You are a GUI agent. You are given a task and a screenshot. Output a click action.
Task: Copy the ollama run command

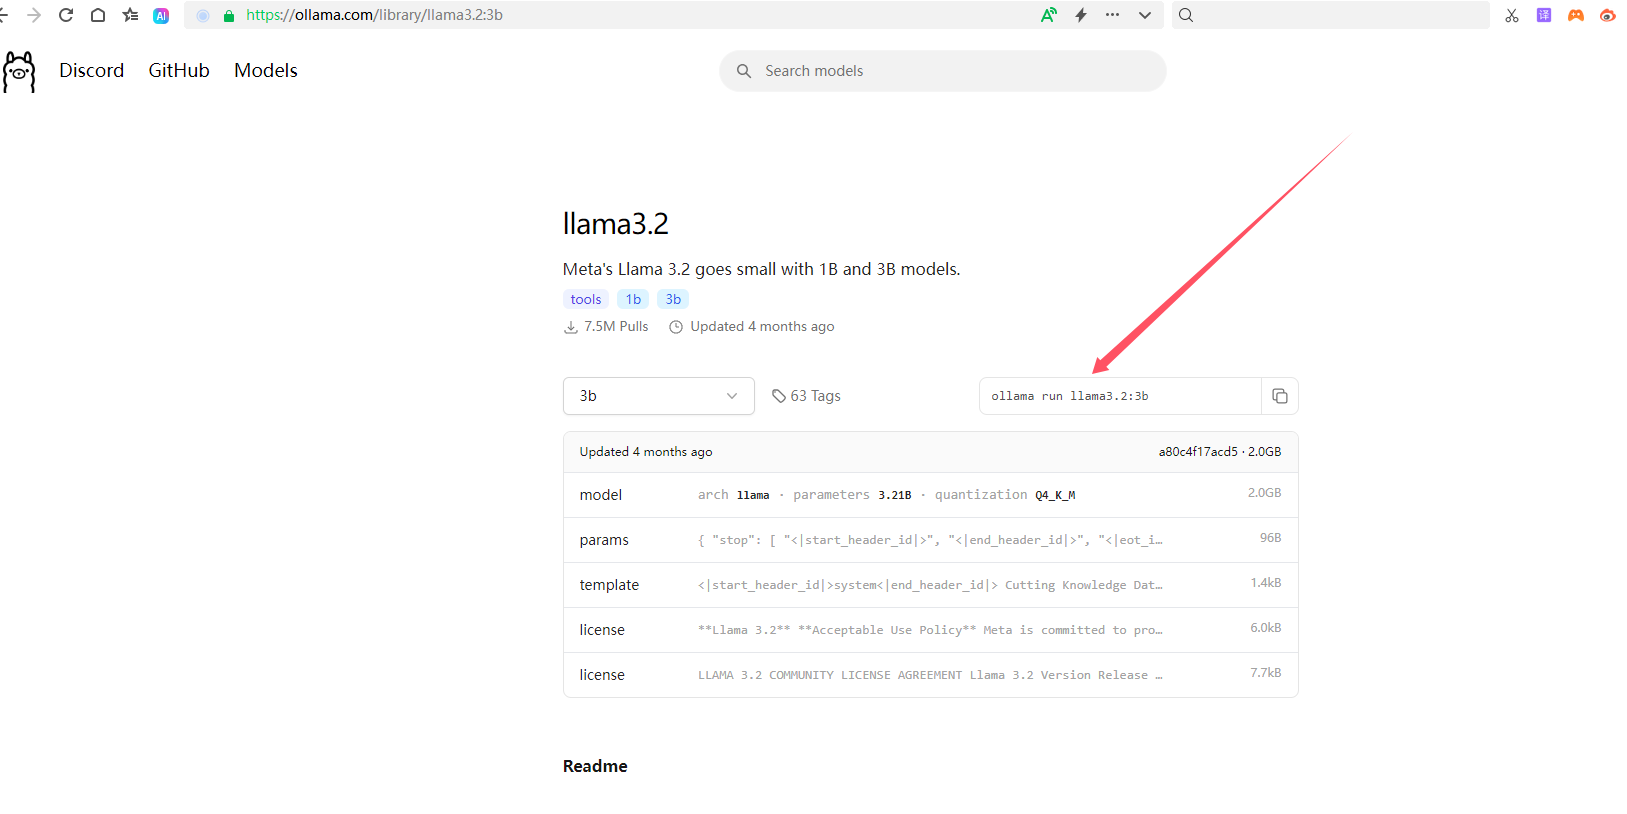click(1280, 396)
